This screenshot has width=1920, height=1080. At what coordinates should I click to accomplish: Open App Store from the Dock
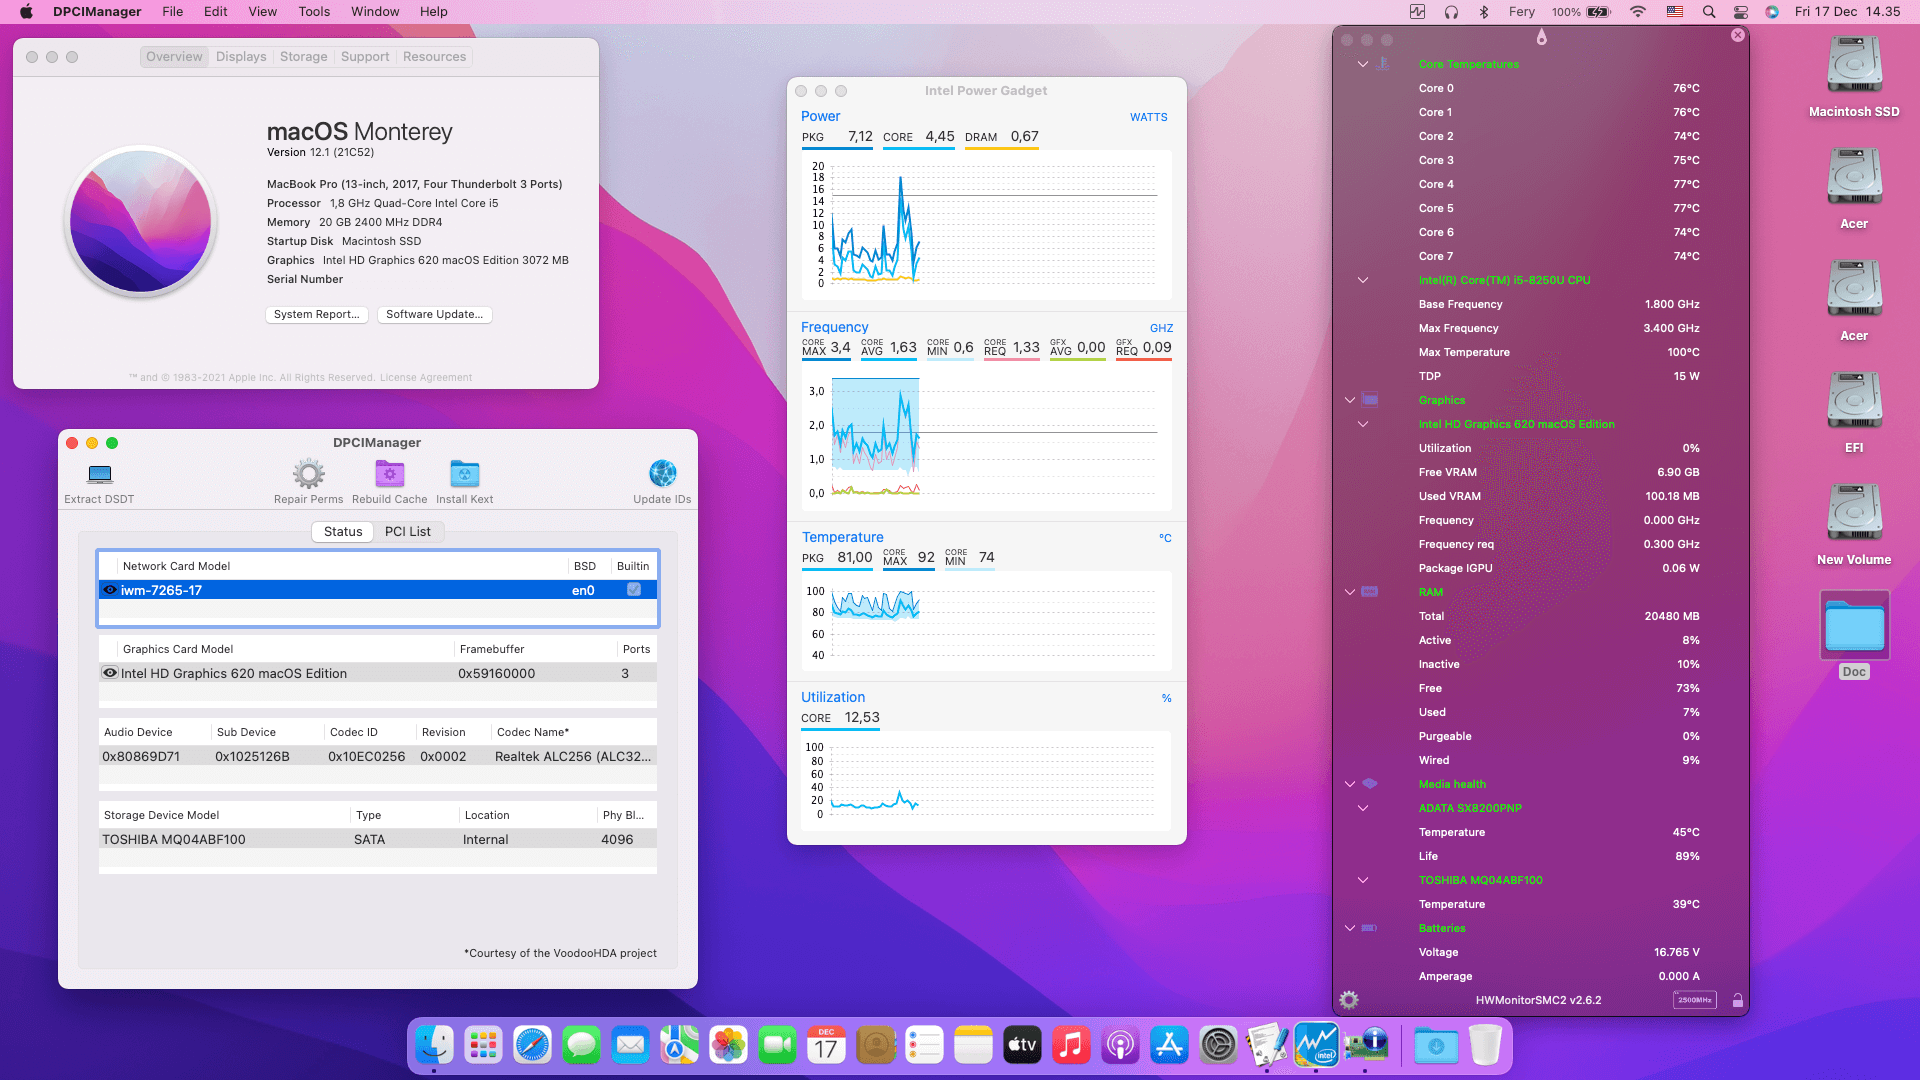coord(1169,1046)
